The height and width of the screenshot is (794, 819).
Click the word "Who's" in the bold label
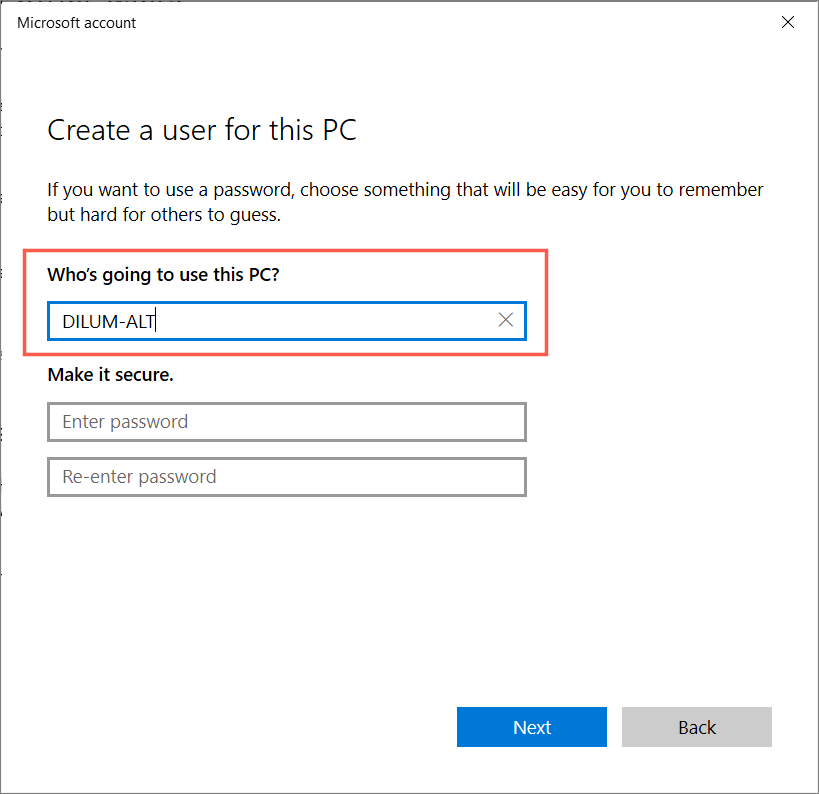pos(71,275)
